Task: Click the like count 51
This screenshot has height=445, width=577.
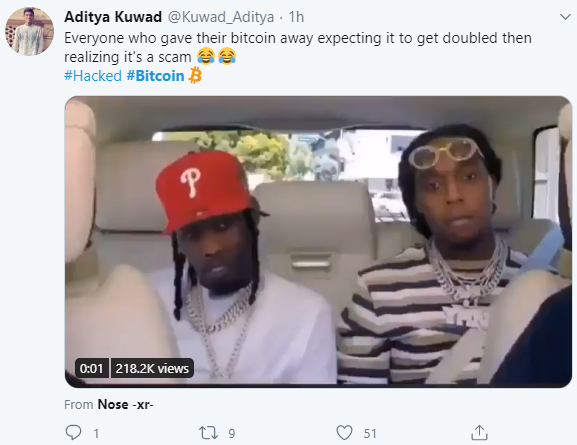Action: click(x=370, y=434)
